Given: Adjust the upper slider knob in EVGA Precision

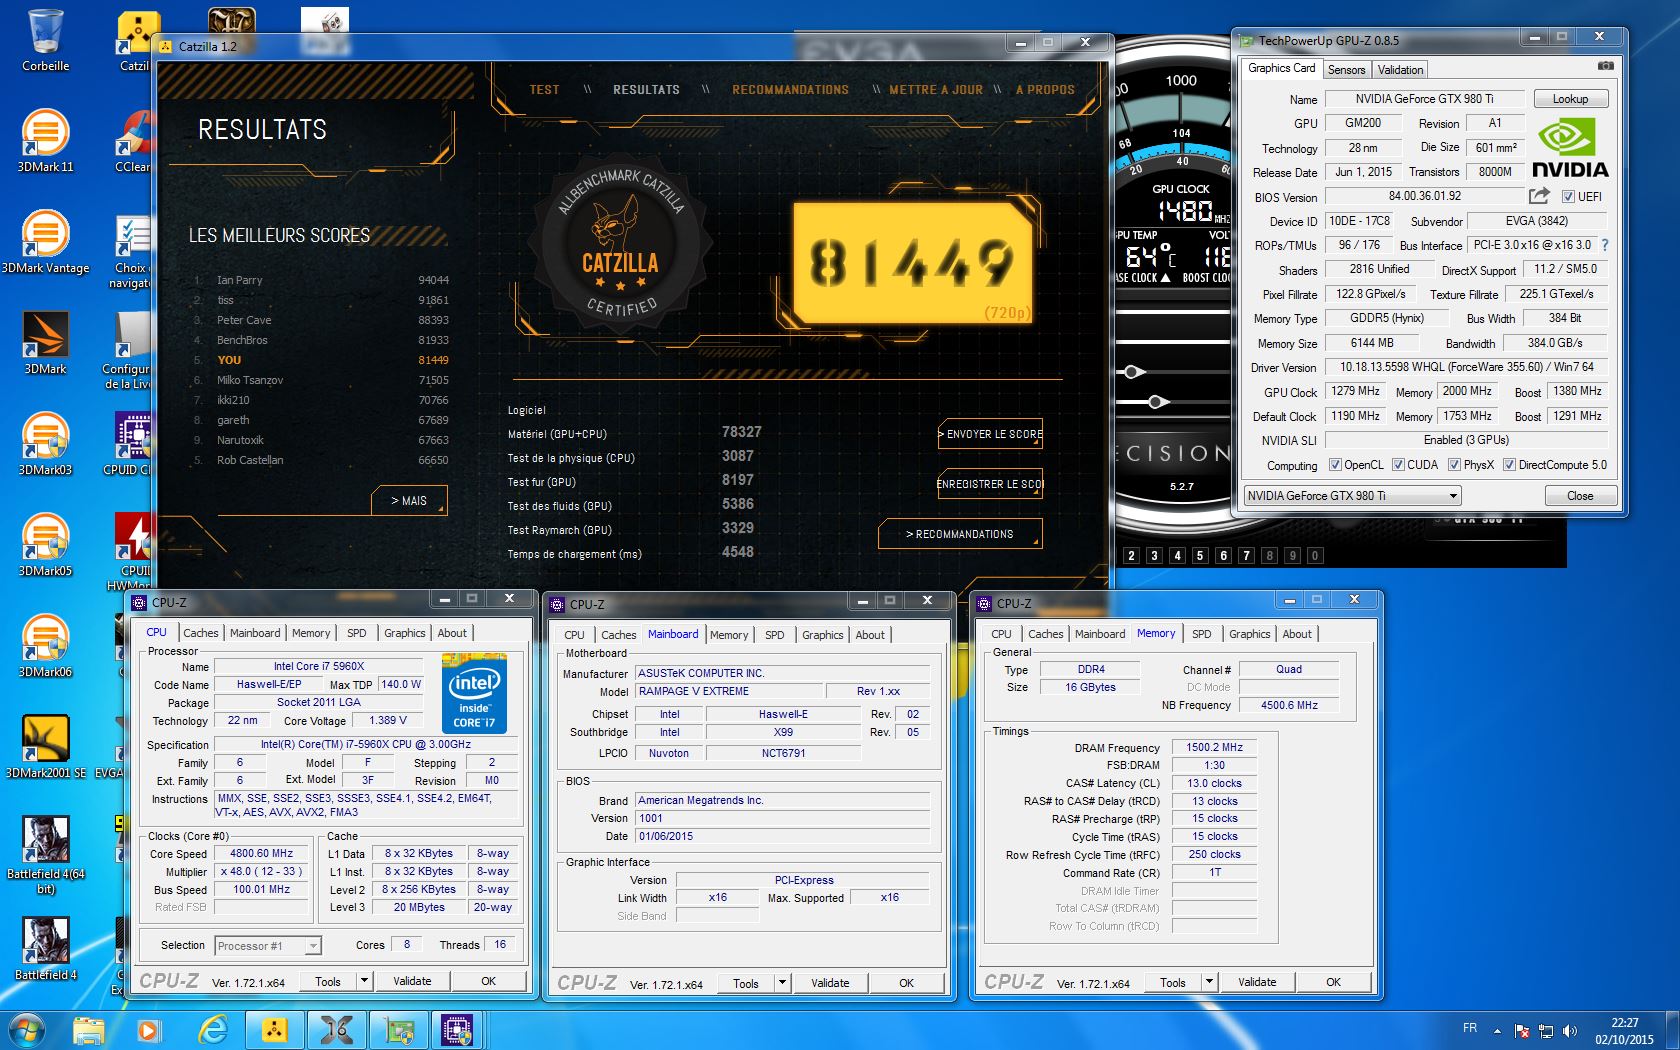Looking at the screenshot, I should click(x=1133, y=372).
